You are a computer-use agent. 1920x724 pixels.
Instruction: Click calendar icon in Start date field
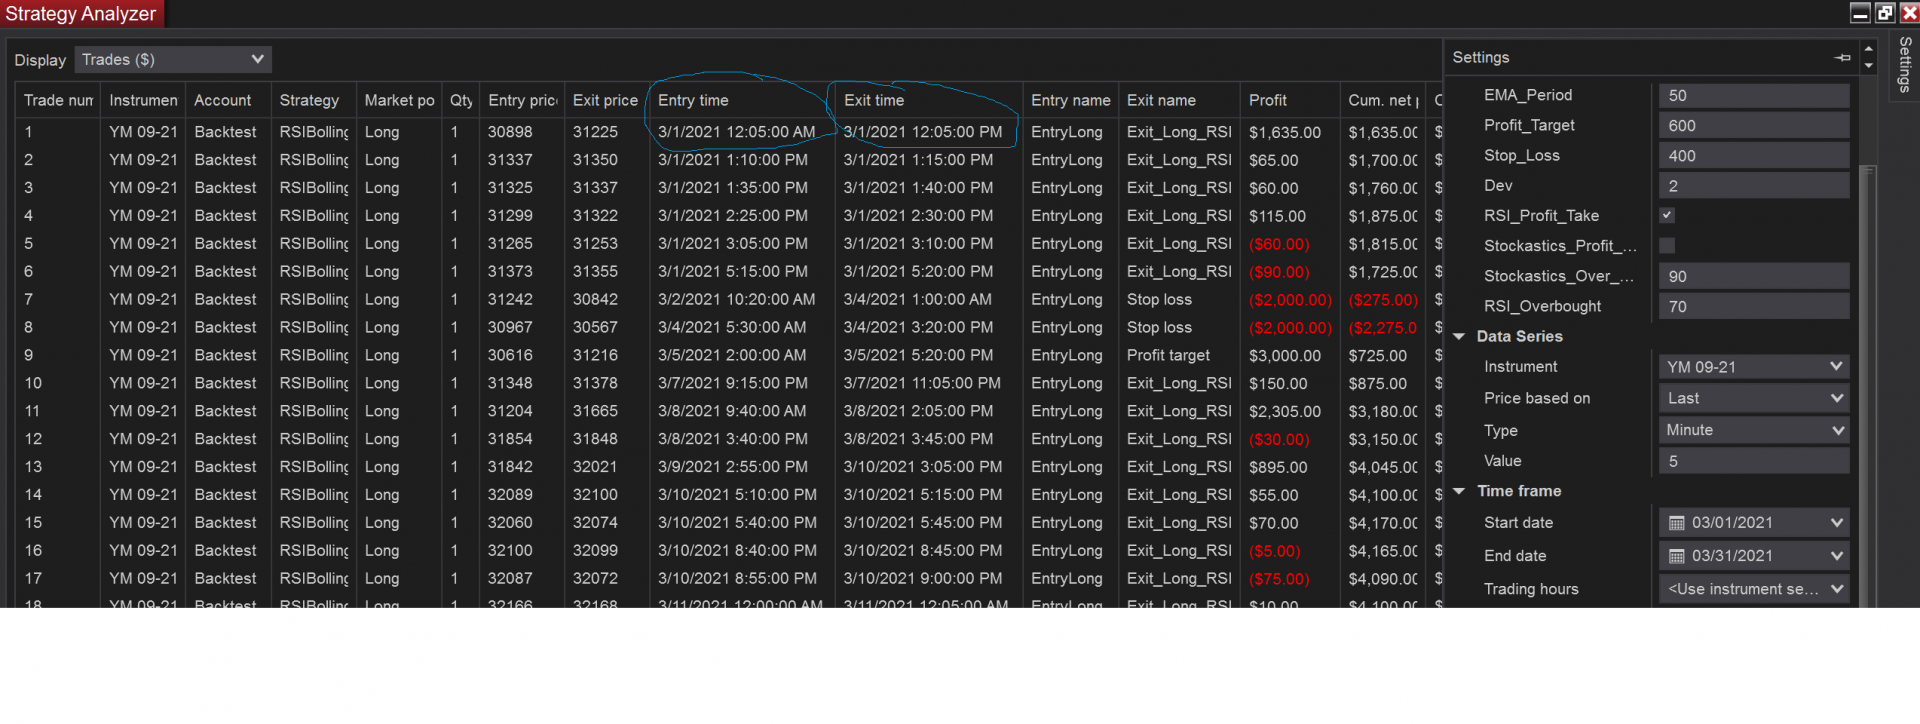click(x=1677, y=523)
